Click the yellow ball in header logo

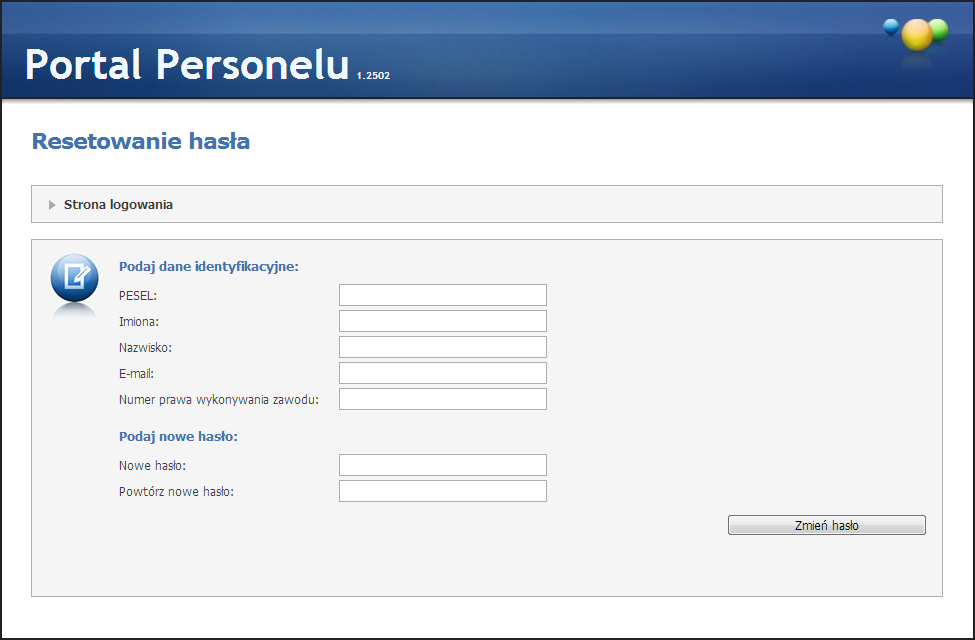click(916, 35)
